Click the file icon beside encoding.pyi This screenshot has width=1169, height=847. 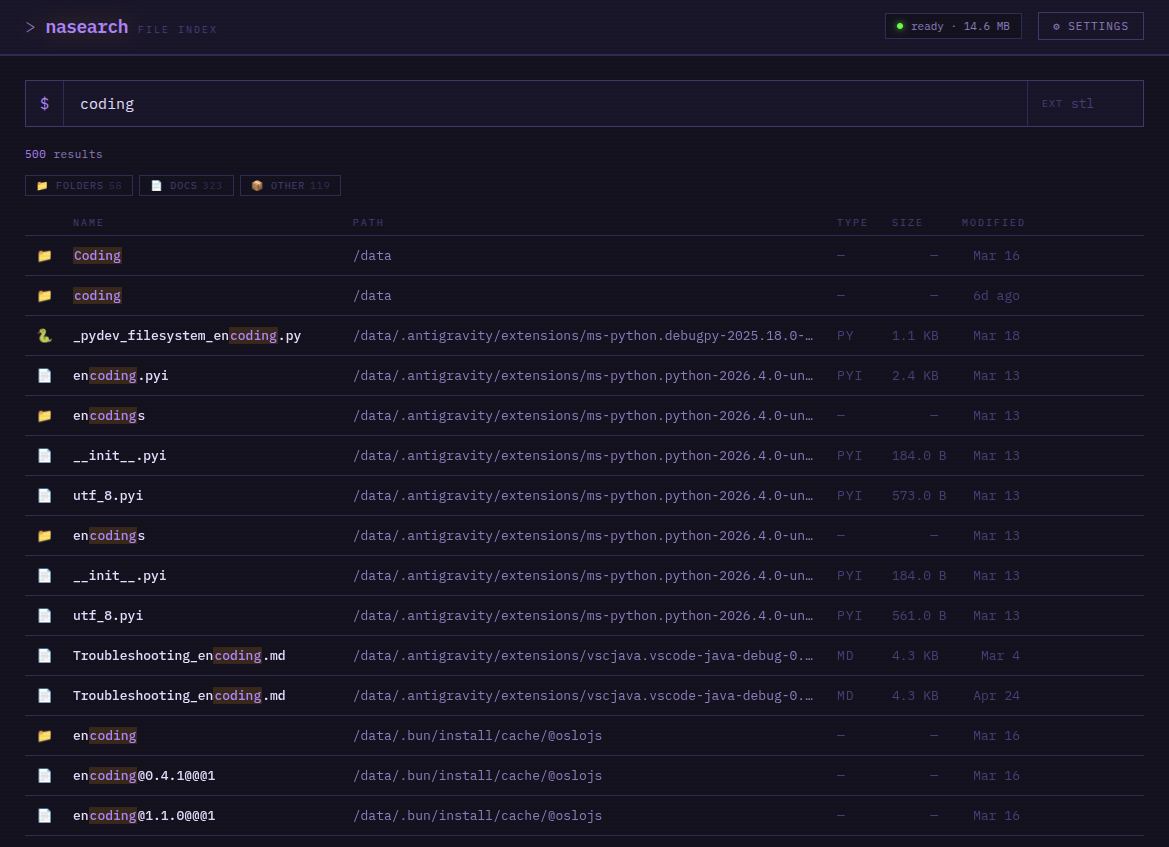pos(45,376)
